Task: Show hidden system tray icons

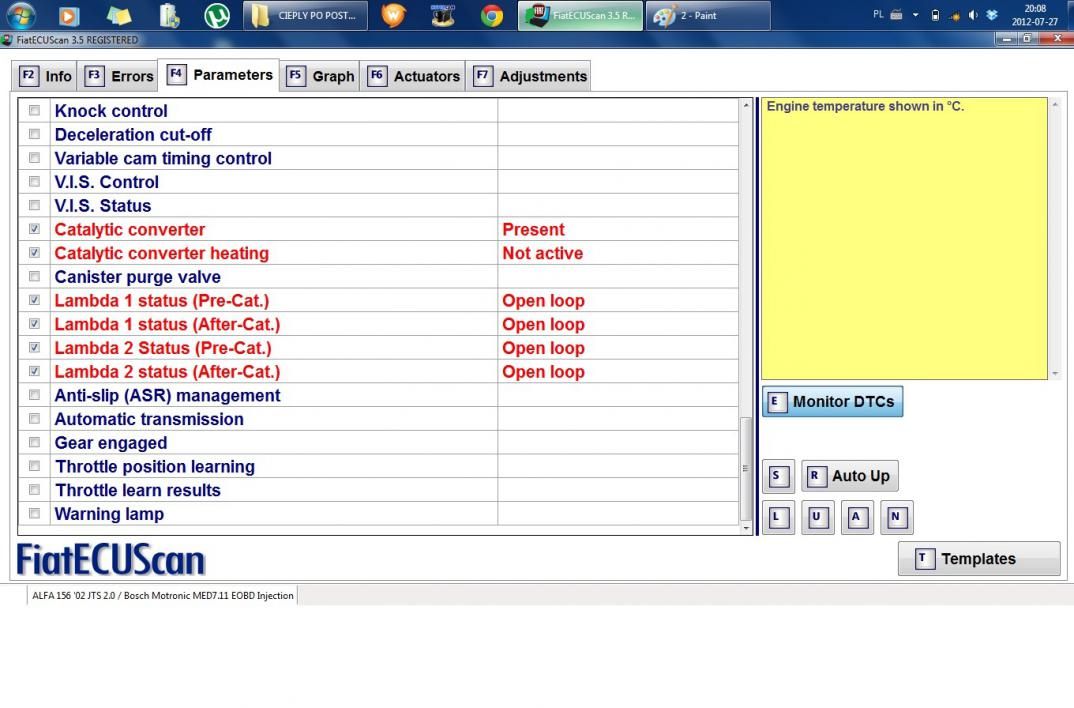Action: pos(915,15)
